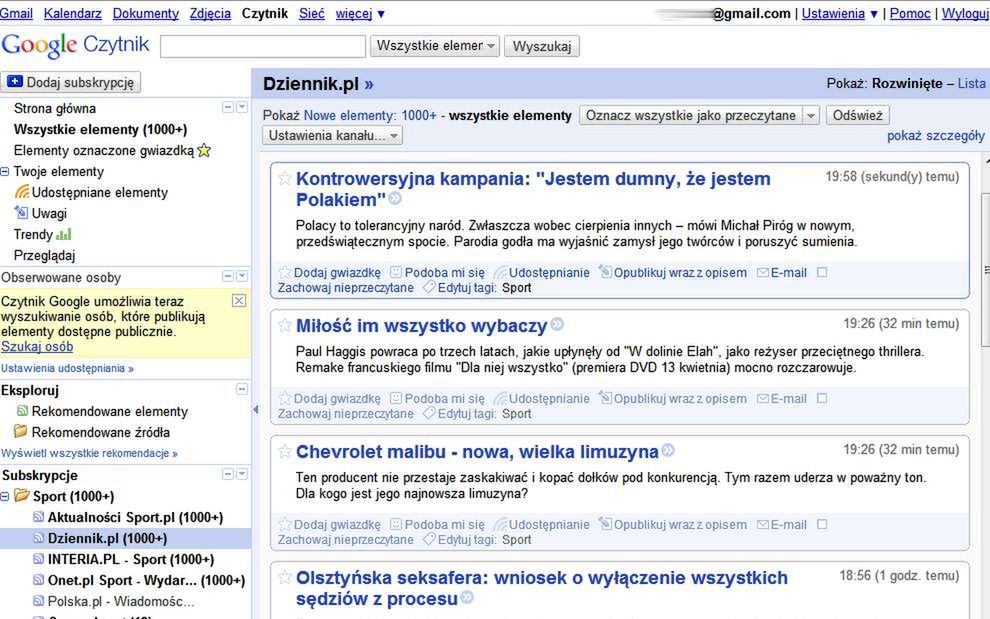Collapse sidebar using the left-pointing arrow divider

point(256,410)
